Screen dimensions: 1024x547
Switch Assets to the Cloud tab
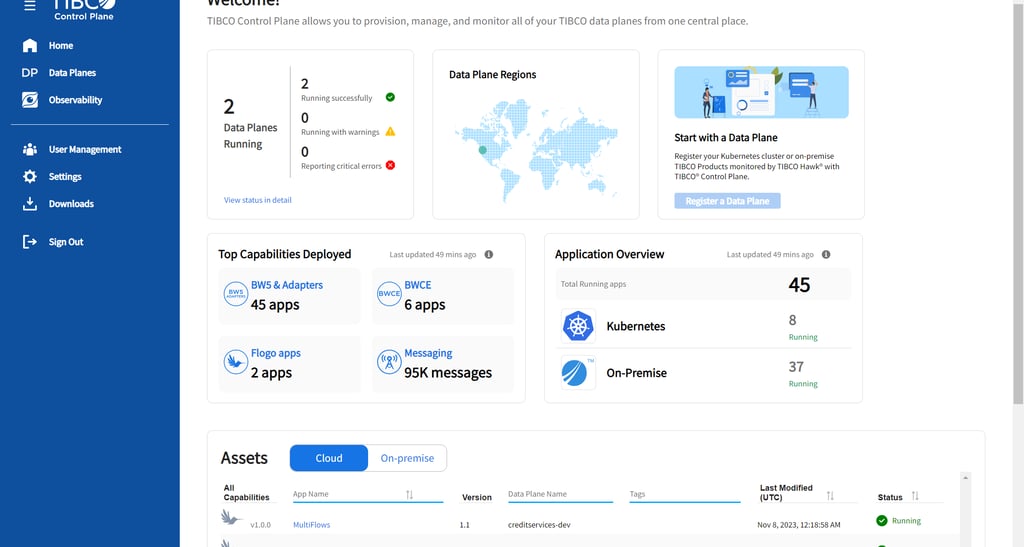click(328, 458)
